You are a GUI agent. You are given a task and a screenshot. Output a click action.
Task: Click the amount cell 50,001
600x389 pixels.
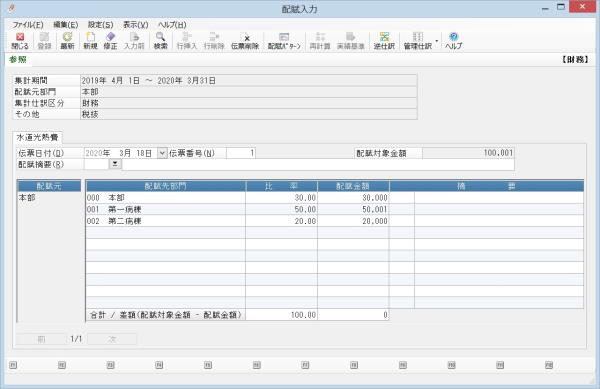tap(353, 210)
